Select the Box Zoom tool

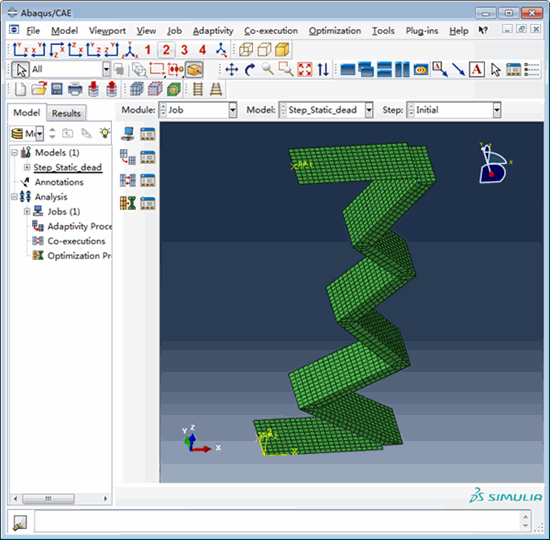coord(286,69)
